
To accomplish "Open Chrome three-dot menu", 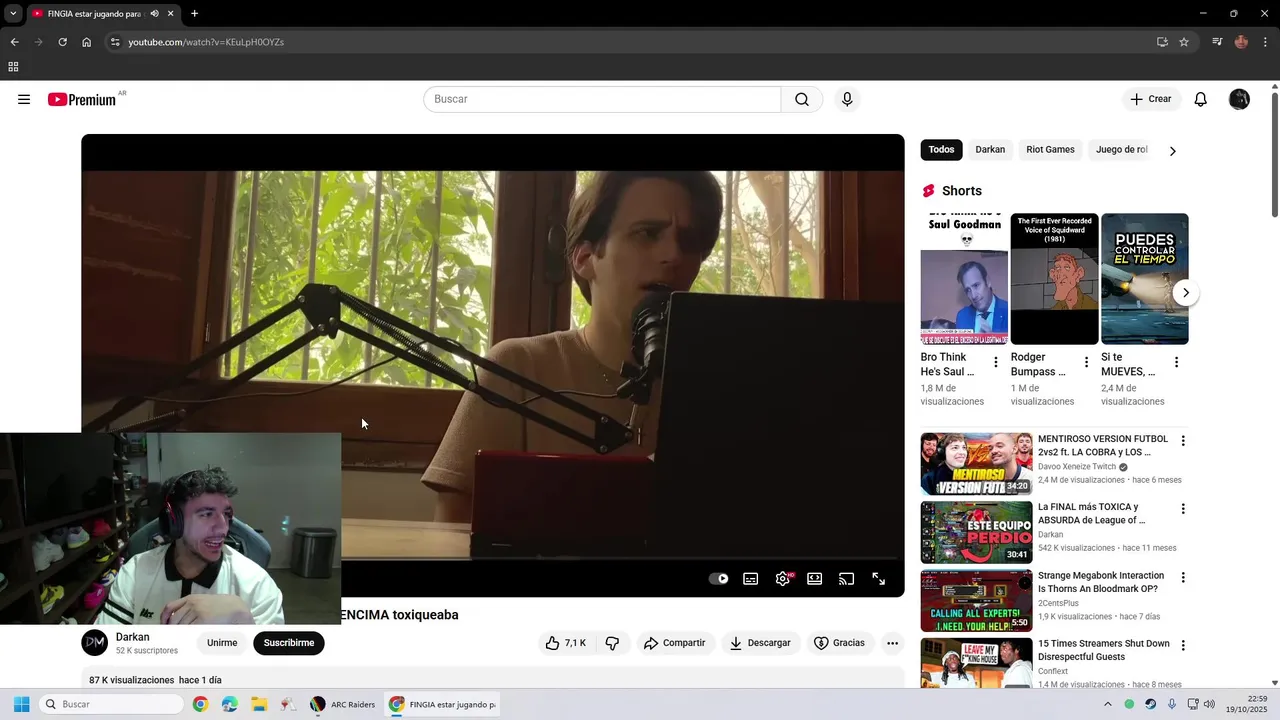I will (1265, 42).
